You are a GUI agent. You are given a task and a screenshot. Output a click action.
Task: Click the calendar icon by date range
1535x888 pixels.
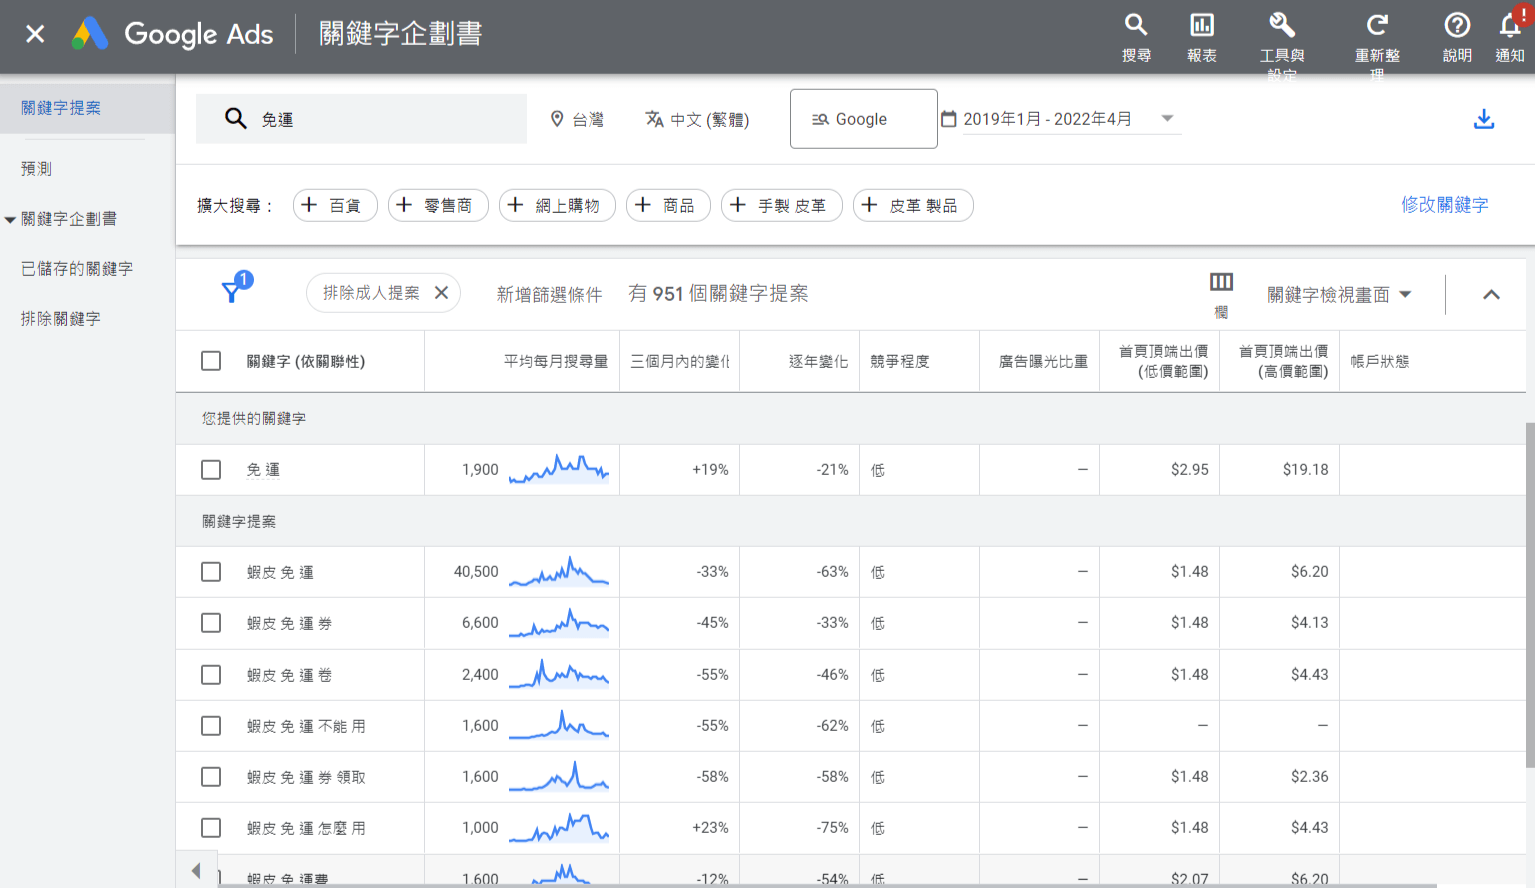click(949, 119)
